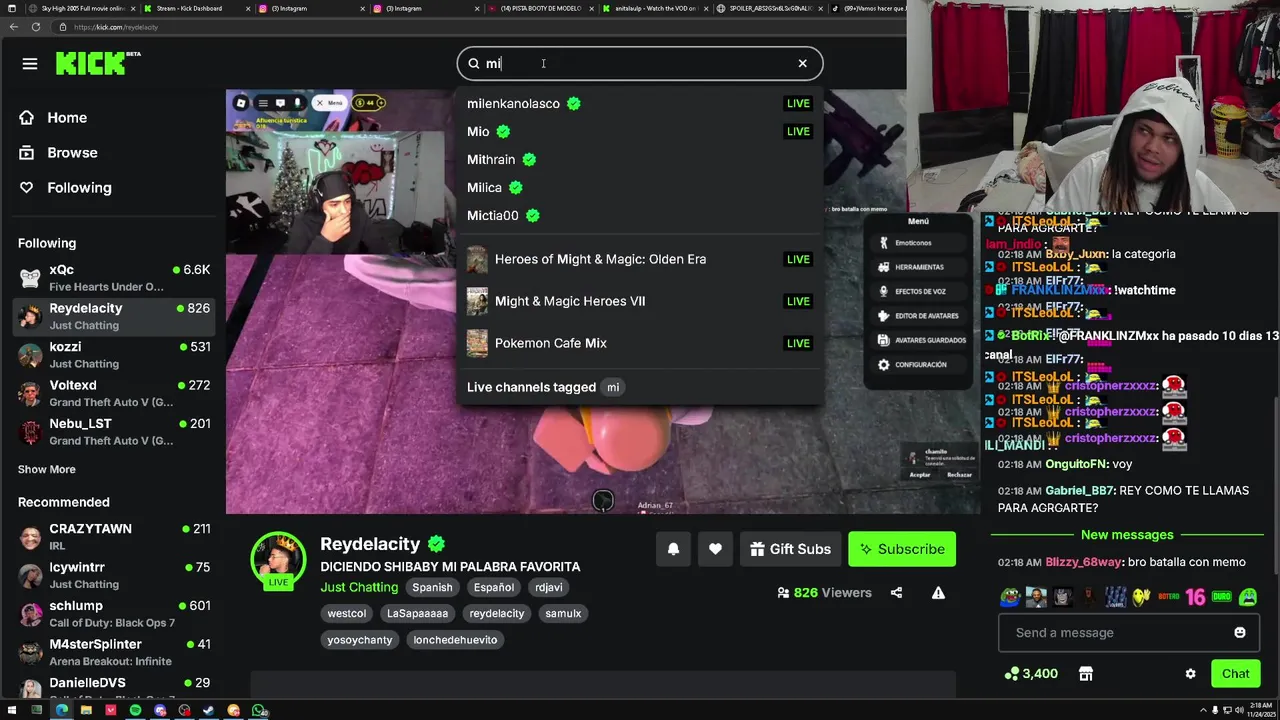Image resolution: width=1280 pixels, height=720 pixels.
Task: Open the Pokemon Cafe Mix category
Action: pos(640,343)
